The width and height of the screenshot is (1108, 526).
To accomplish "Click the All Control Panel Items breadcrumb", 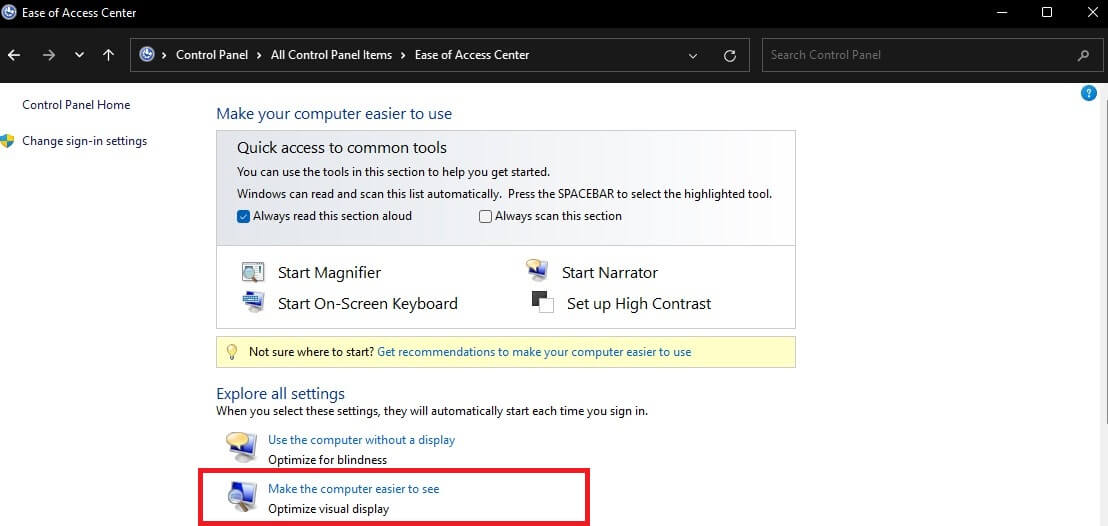I will point(331,54).
